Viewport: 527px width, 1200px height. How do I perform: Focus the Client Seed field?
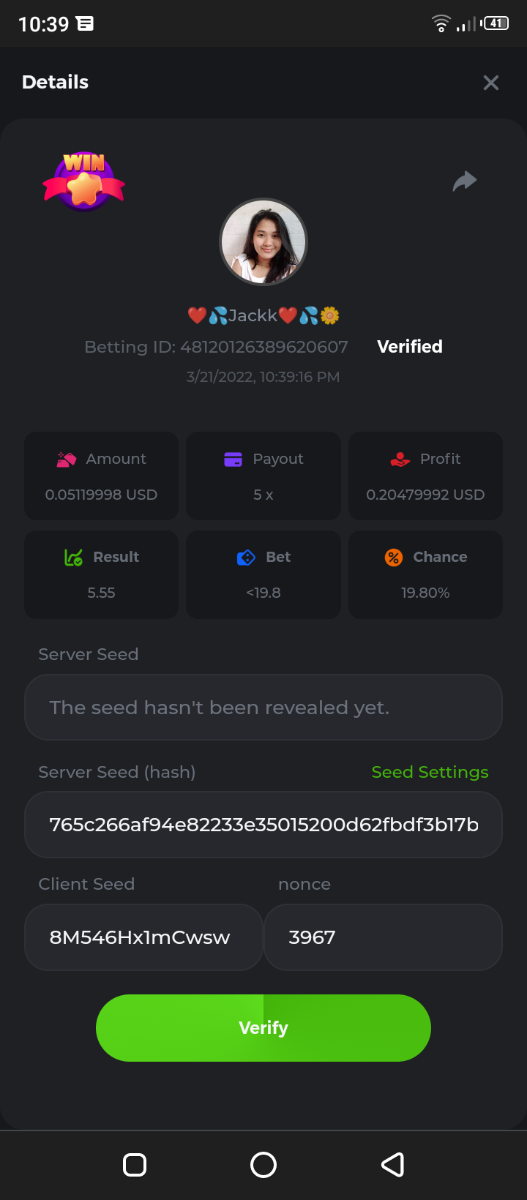(x=143, y=937)
